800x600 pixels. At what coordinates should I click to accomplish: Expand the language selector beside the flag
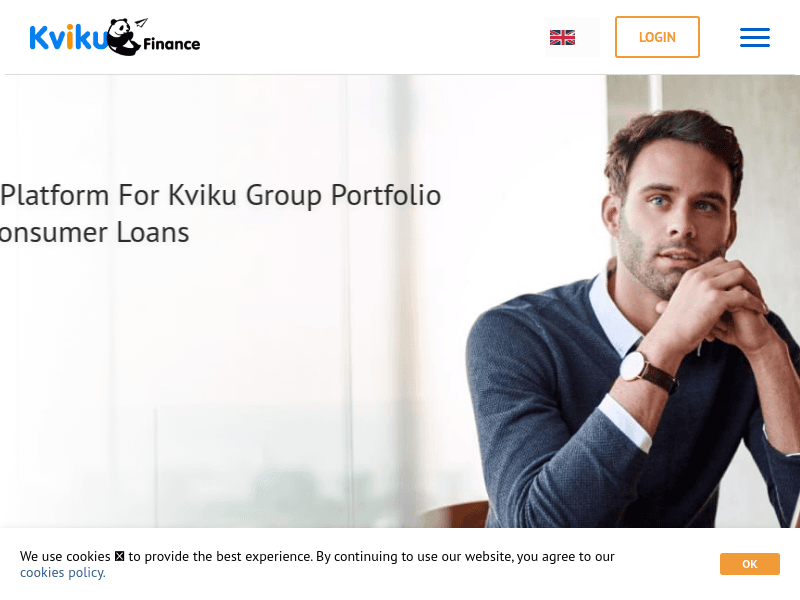tap(588, 37)
